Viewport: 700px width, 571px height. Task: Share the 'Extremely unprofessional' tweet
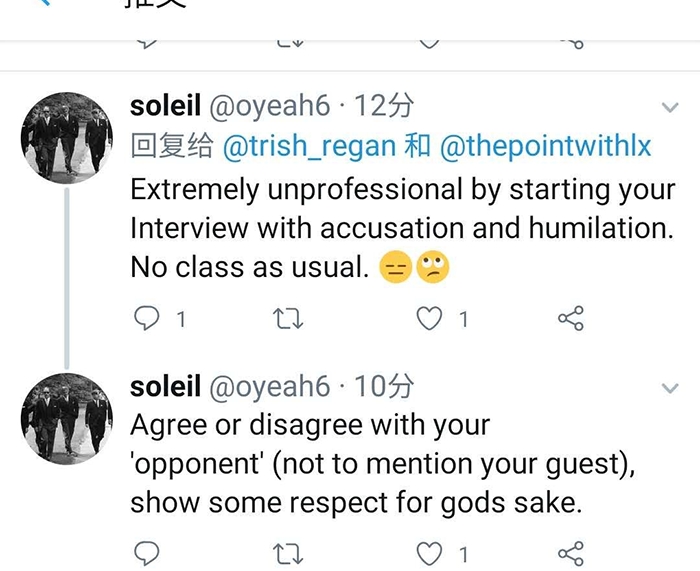point(570,319)
